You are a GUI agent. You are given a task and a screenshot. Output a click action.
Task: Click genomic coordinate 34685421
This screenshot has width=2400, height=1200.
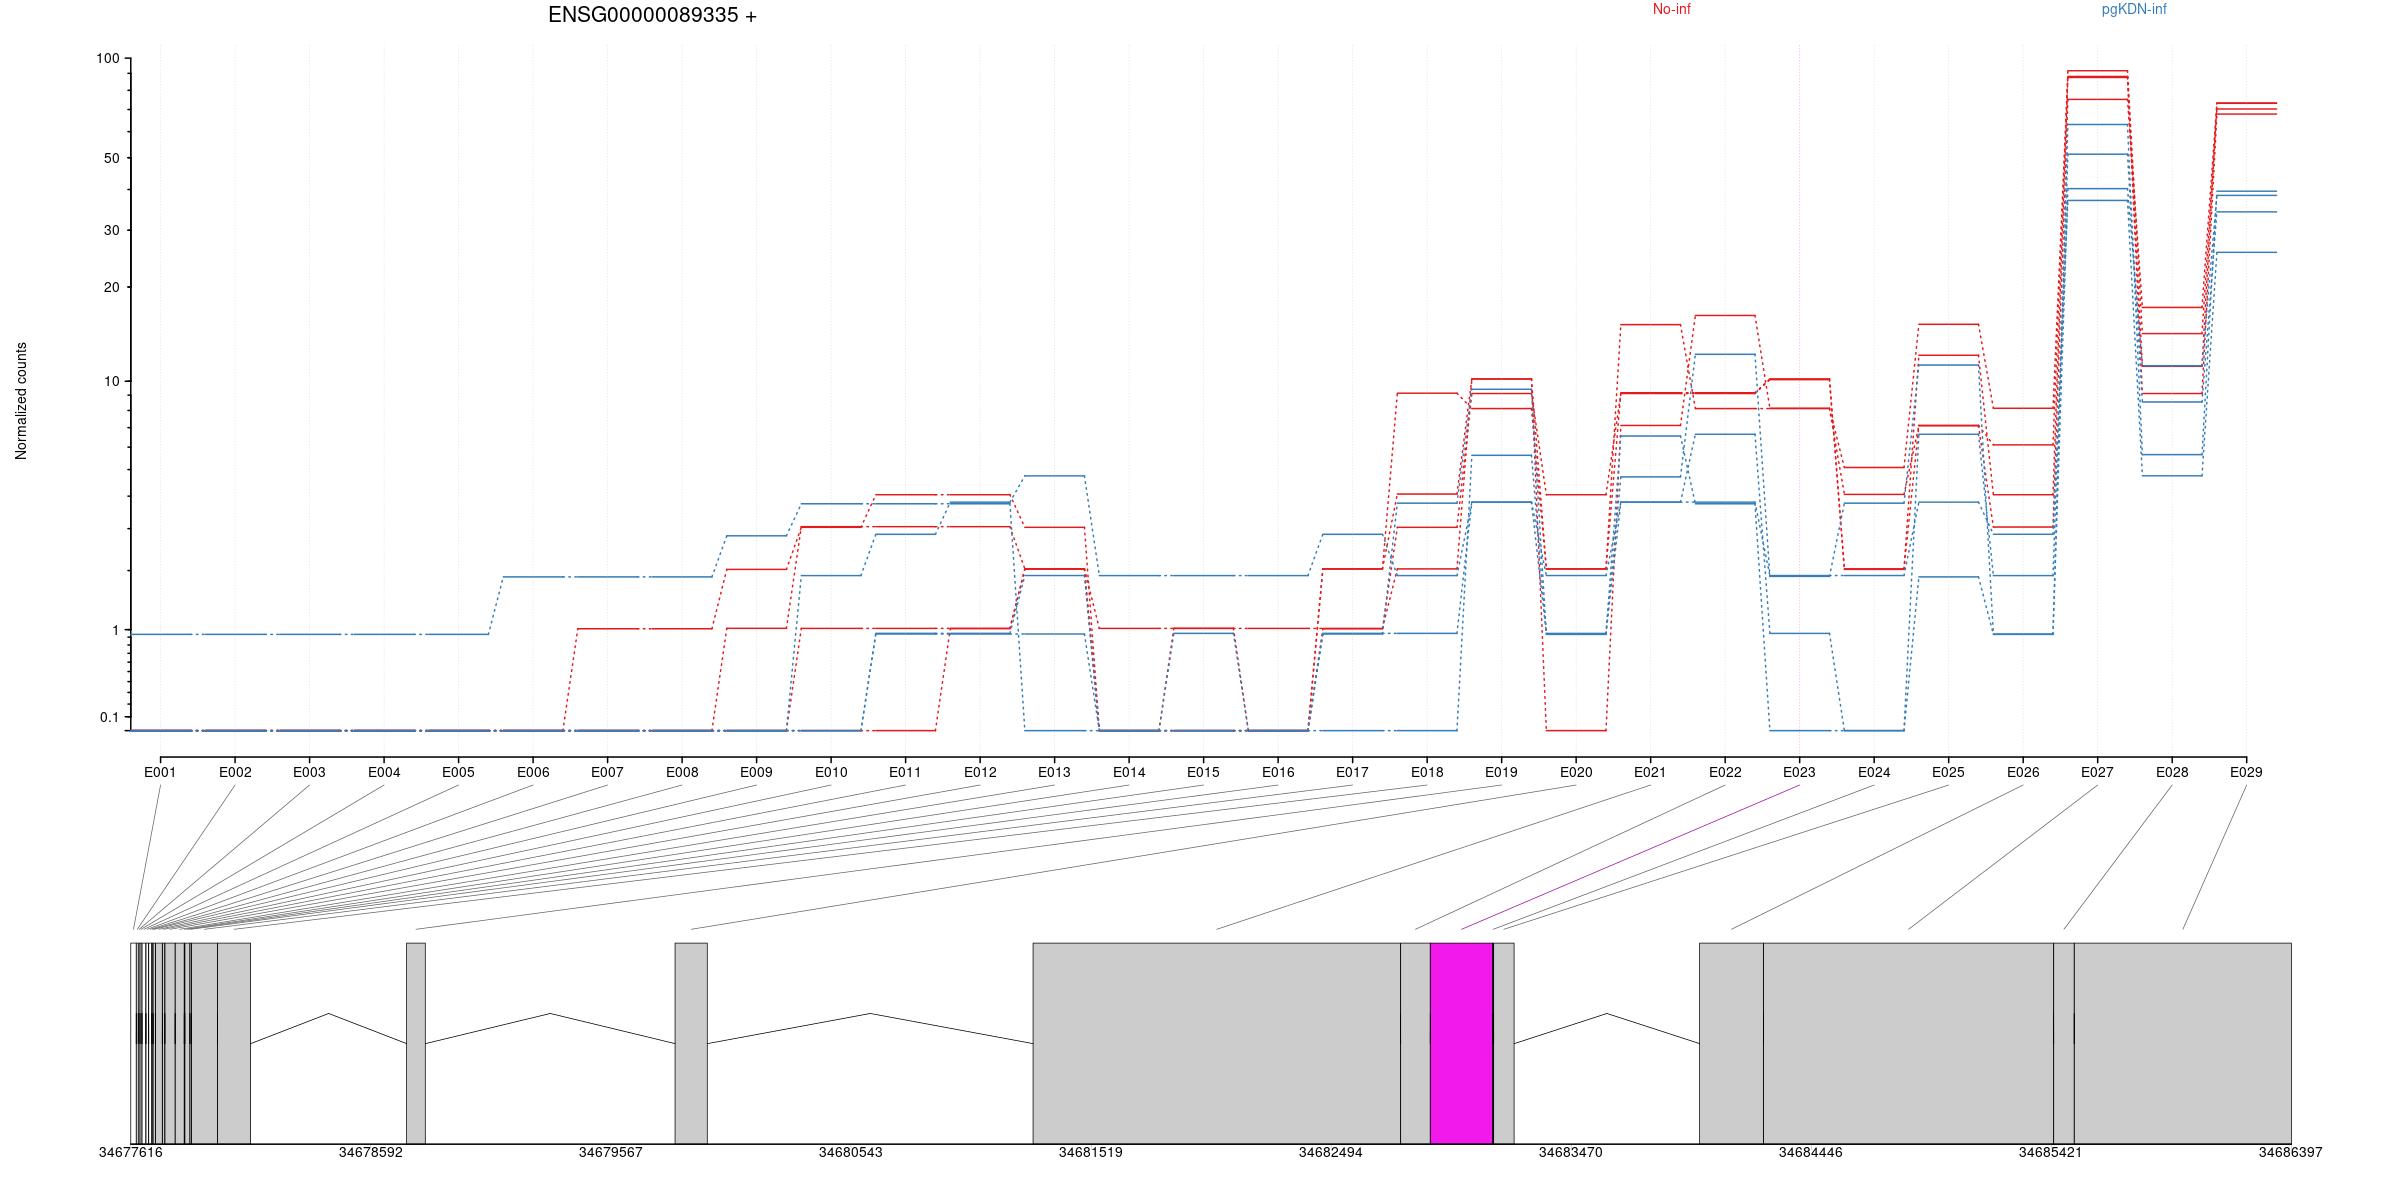[2051, 1152]
